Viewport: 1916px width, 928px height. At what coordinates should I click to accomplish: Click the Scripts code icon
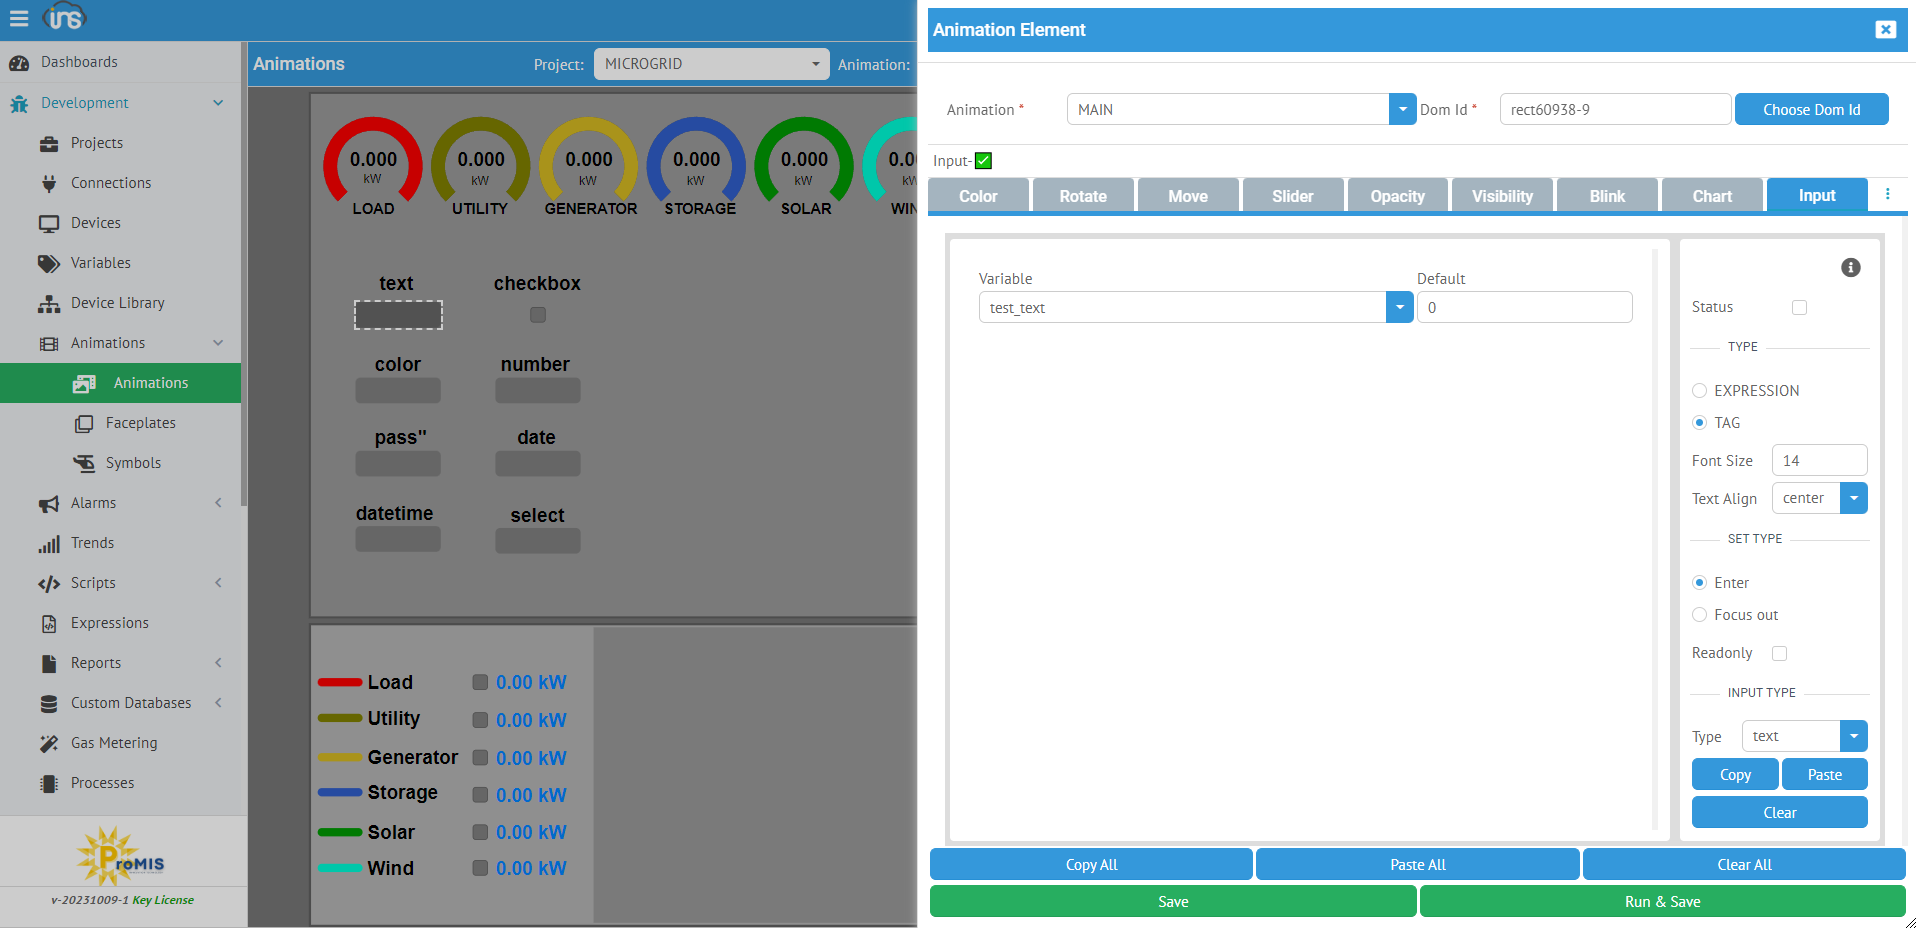[x=49, y=583]
